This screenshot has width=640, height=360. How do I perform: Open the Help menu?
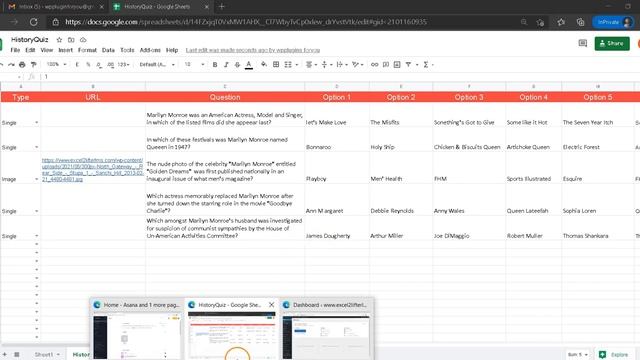tap(172, 50)
